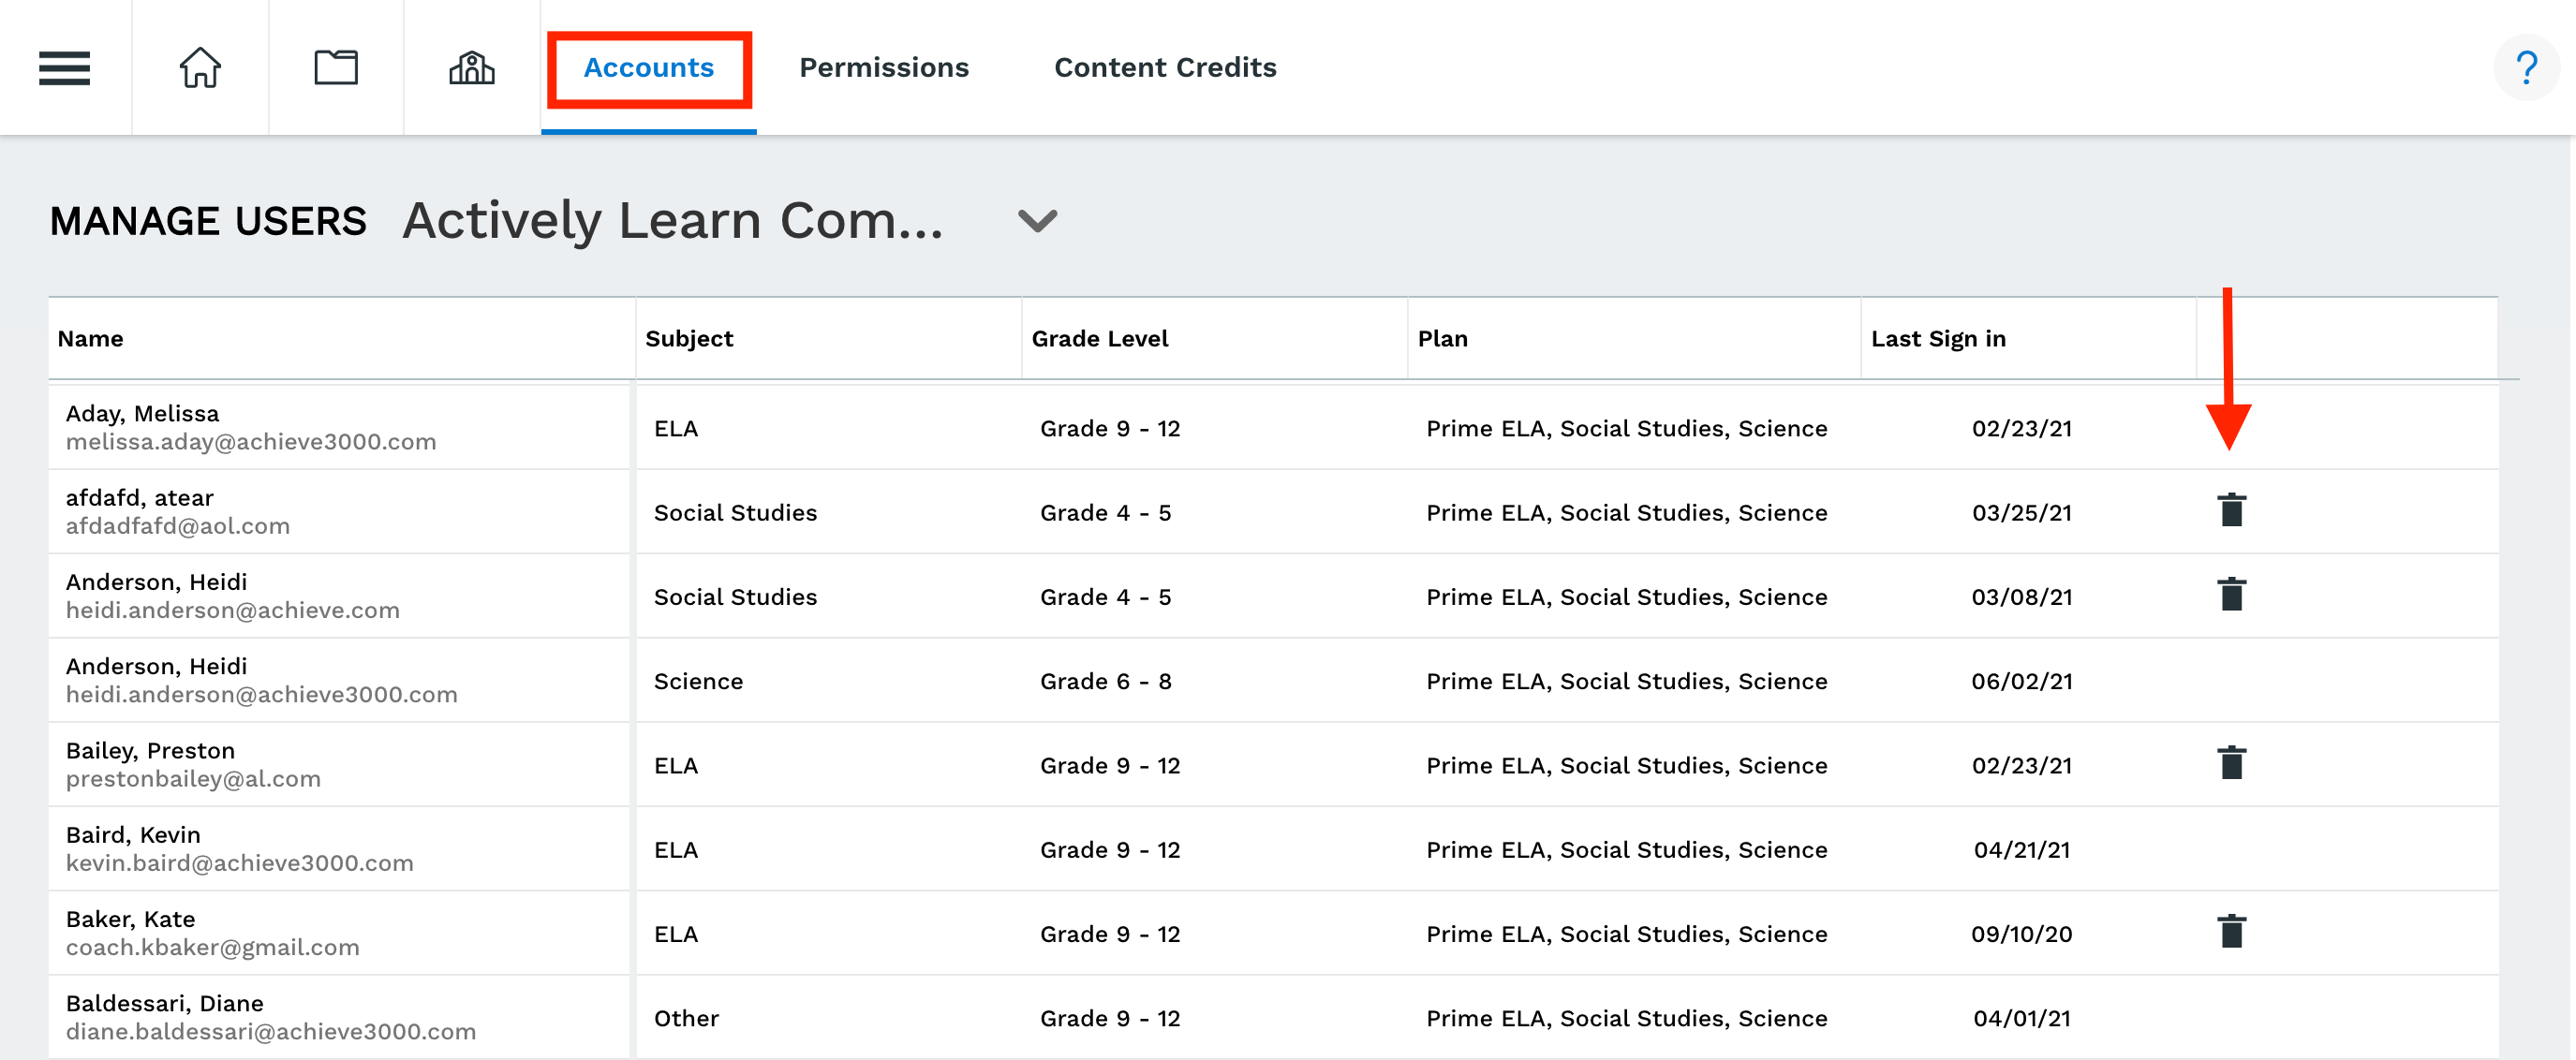The width and height of the screenshot is (2576, 1060).
Task: Open the folder workspace icon
Action: (336, 68)
